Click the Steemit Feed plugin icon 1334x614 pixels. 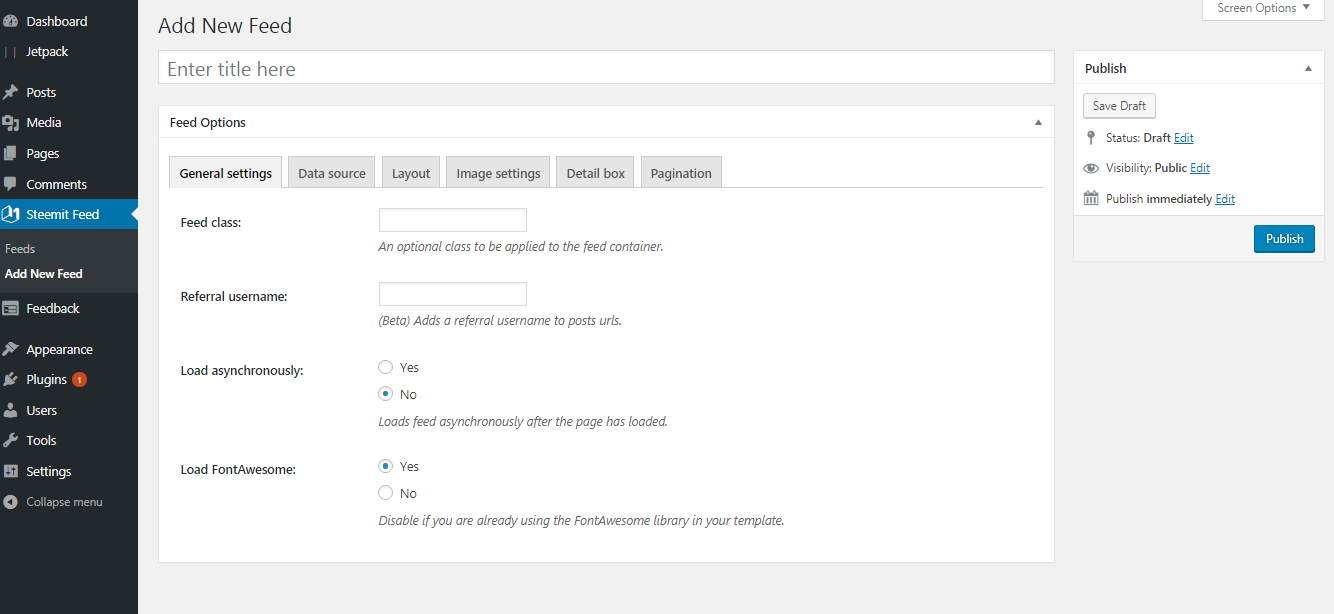[x=10, y=214]
